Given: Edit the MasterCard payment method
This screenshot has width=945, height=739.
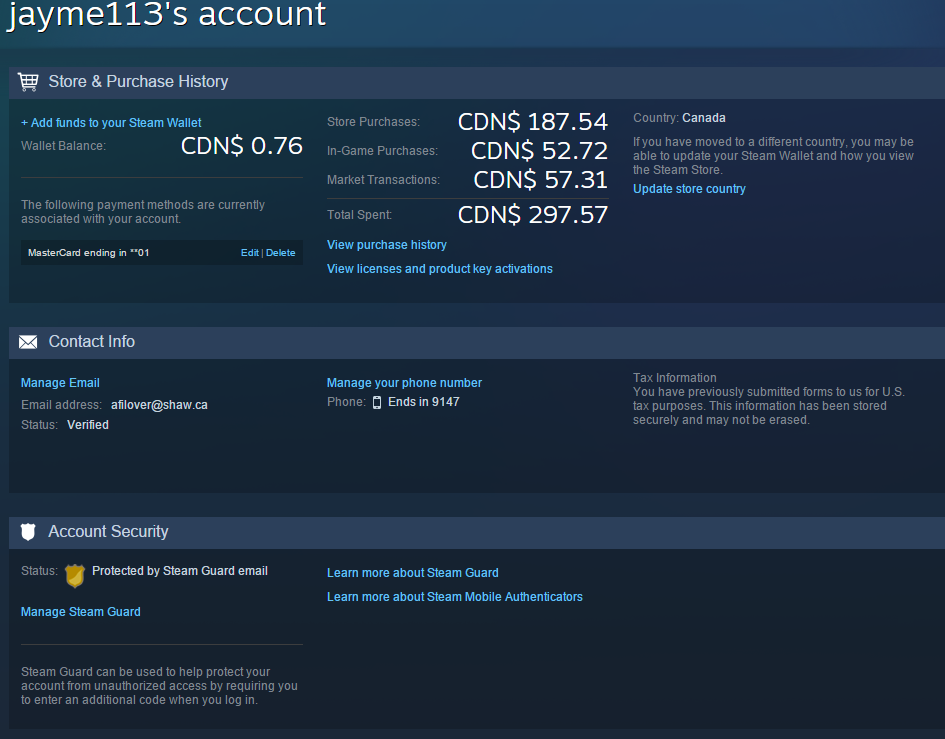Looking at the screenshot, I should pos(250,253).
